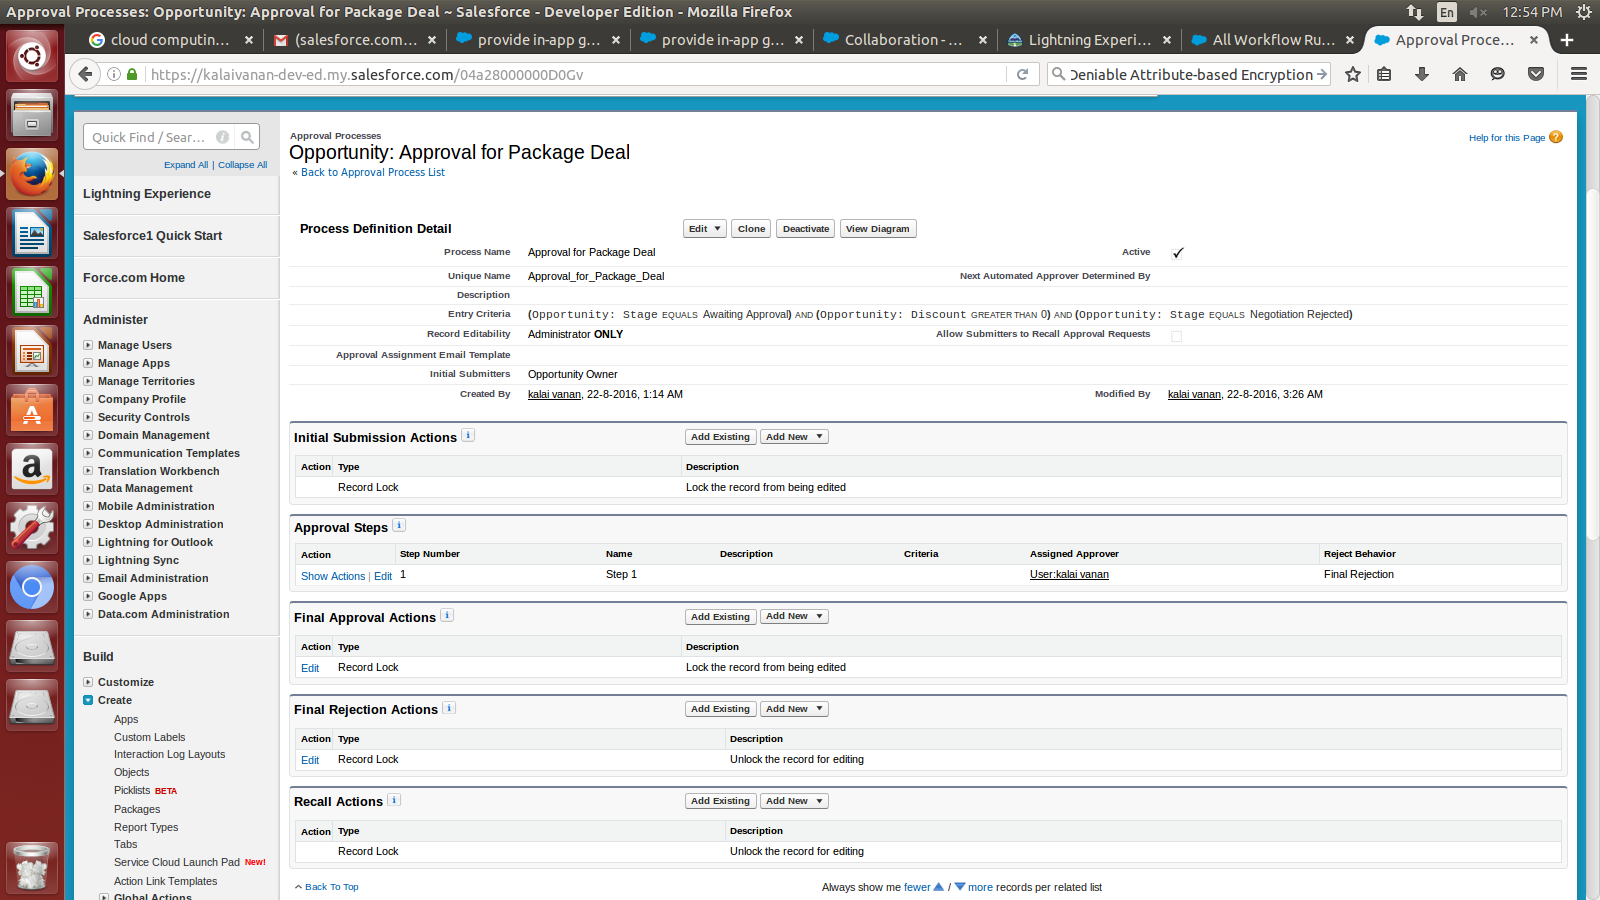Viewport: 1600px width, 900px height.
Task: Go to Firefox home page icon
Action: pos(1460,74)
